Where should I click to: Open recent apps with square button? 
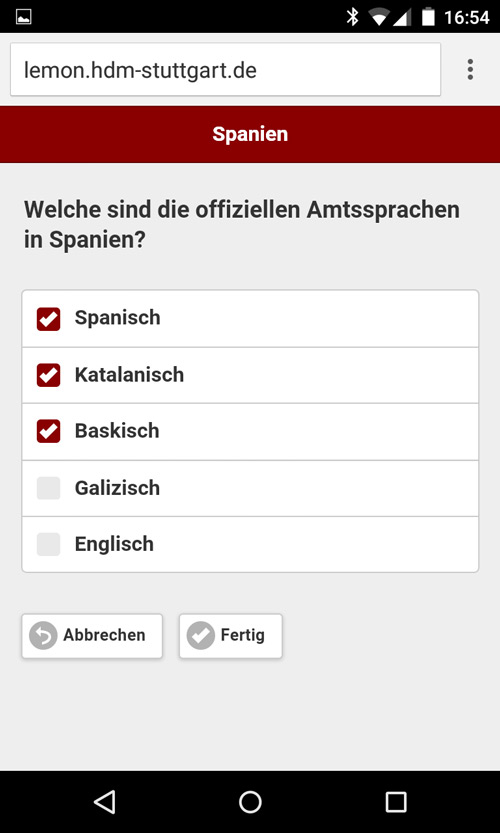396,802
